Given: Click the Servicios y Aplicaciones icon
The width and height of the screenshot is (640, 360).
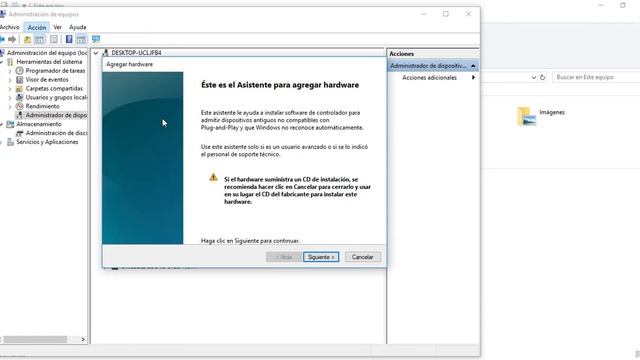Looking at the screenshot, I should point(10,142).
